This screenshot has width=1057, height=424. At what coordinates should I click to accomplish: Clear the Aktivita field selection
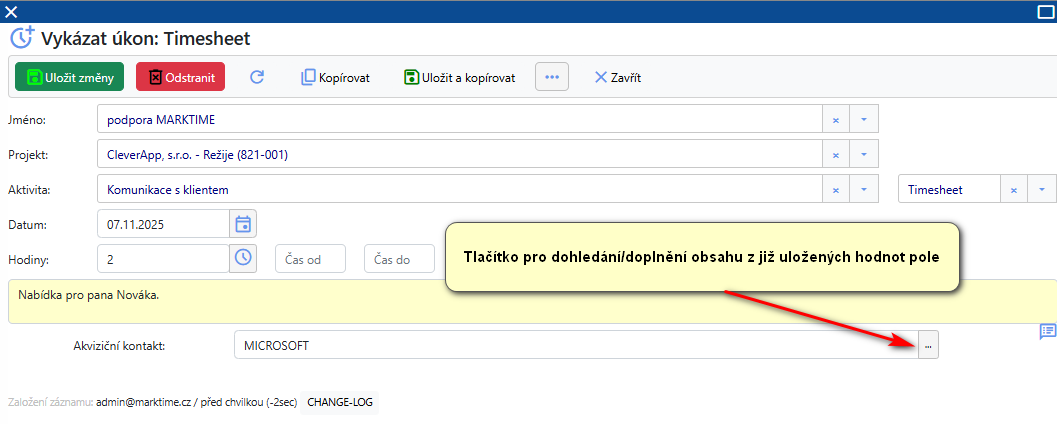(836, 189)
